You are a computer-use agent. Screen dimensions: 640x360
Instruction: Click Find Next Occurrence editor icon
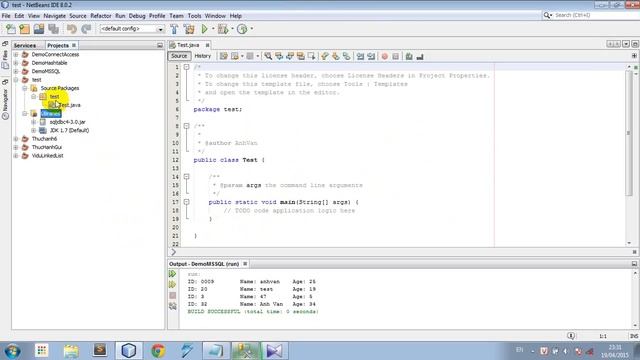[290, 56]
